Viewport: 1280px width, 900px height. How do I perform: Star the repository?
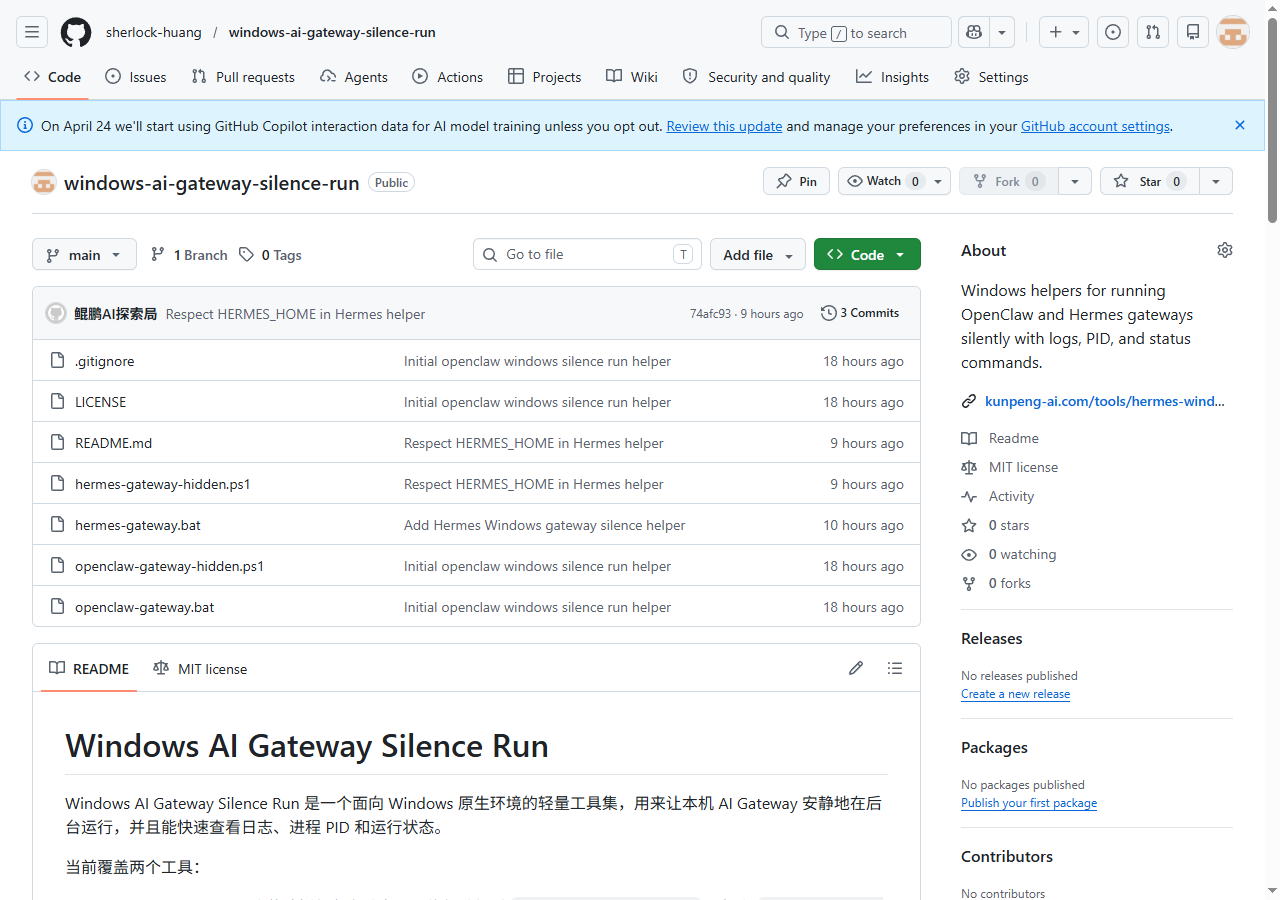[x=1149, y=181]
